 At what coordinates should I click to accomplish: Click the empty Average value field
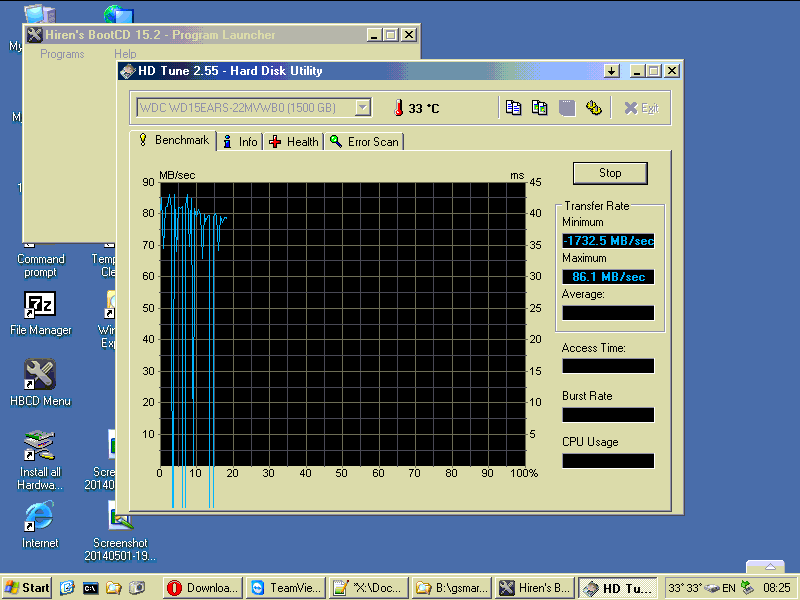coord(608,313)
